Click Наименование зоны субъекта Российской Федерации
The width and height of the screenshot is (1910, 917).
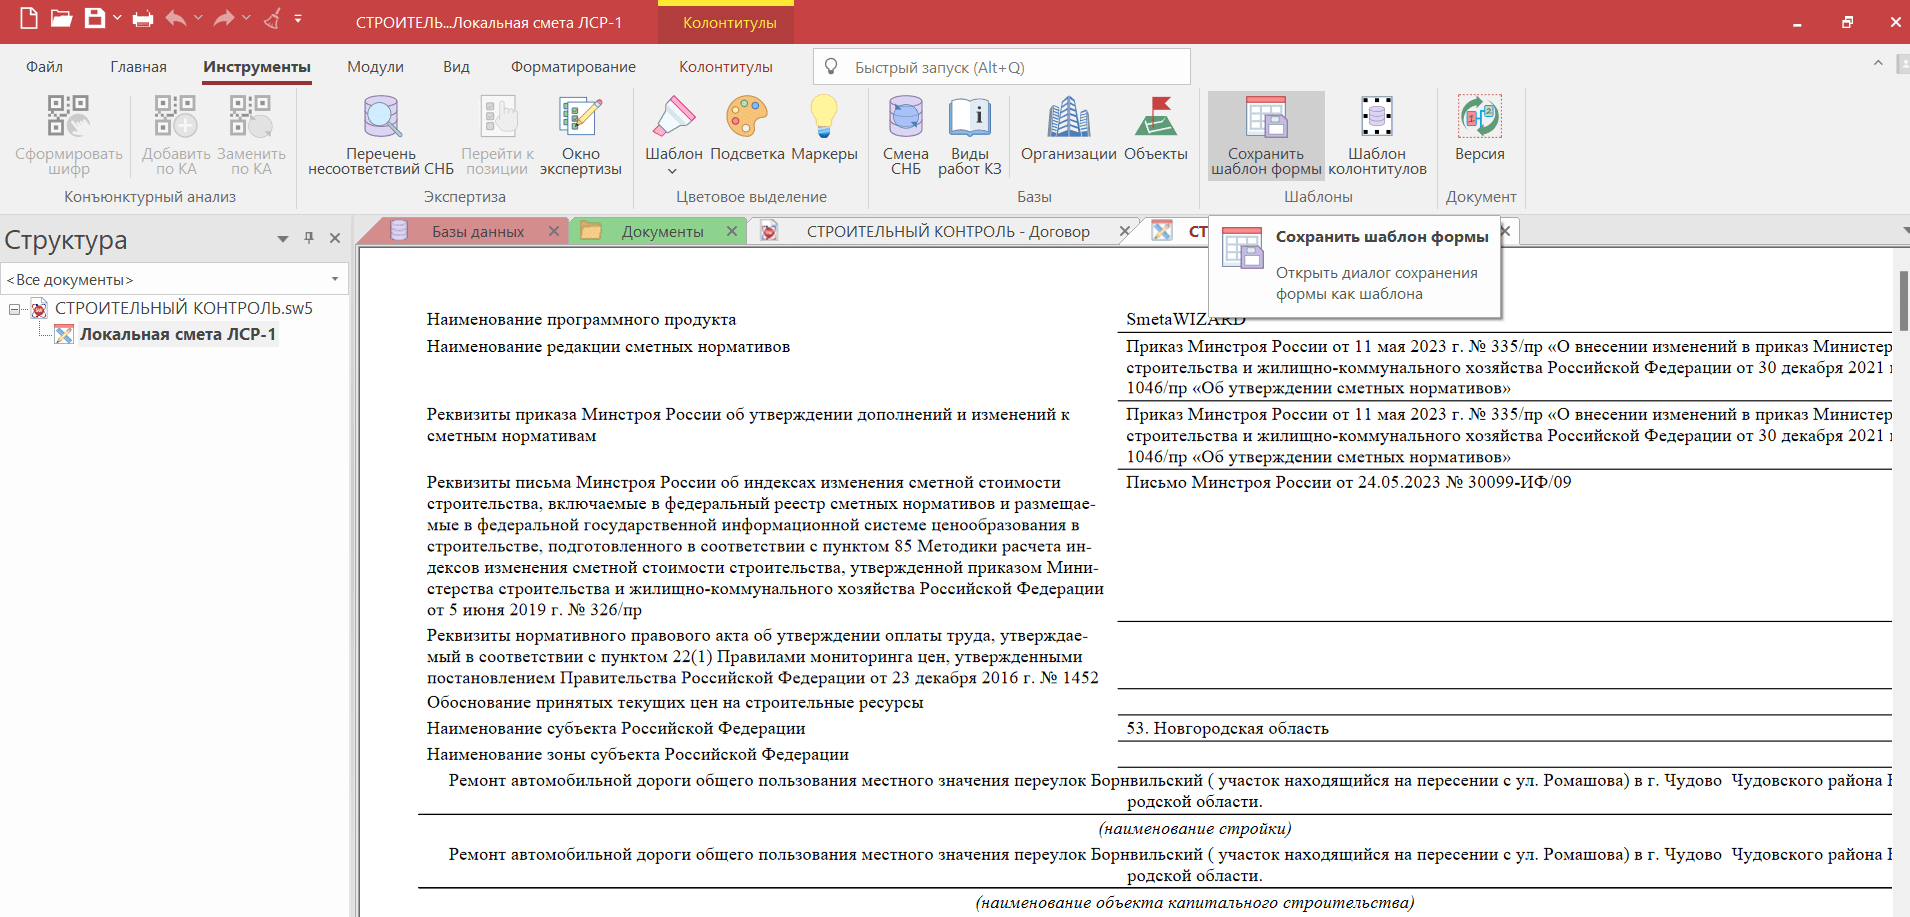637,754
